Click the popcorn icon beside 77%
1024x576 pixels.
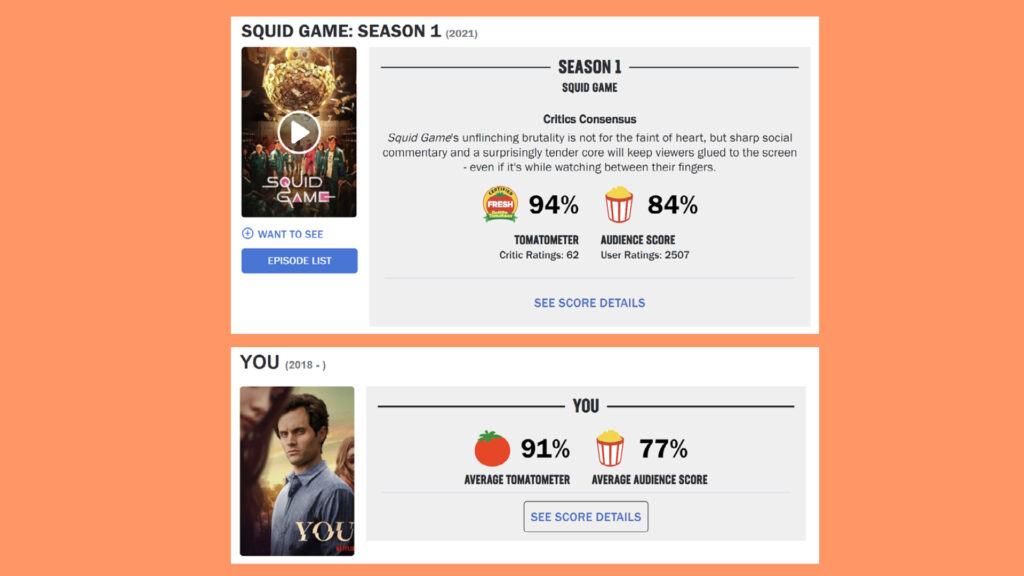610,449
